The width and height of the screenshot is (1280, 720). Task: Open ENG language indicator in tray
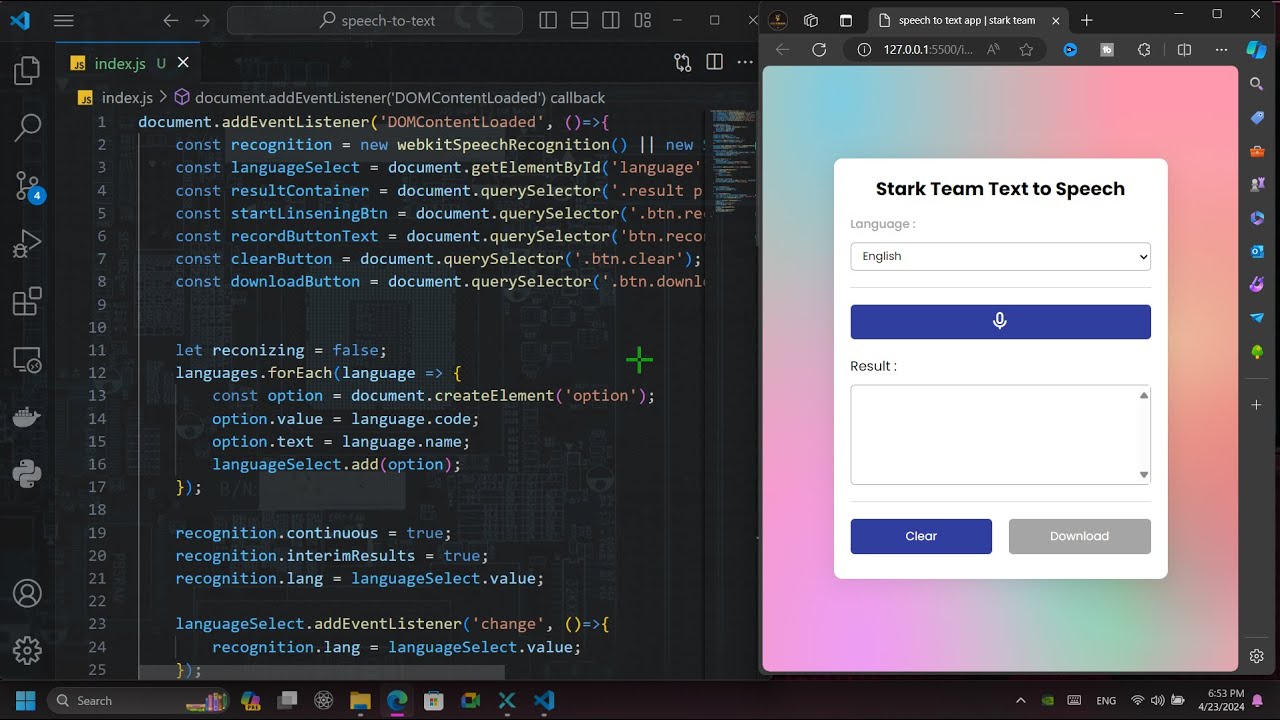tap(1106, 700)
